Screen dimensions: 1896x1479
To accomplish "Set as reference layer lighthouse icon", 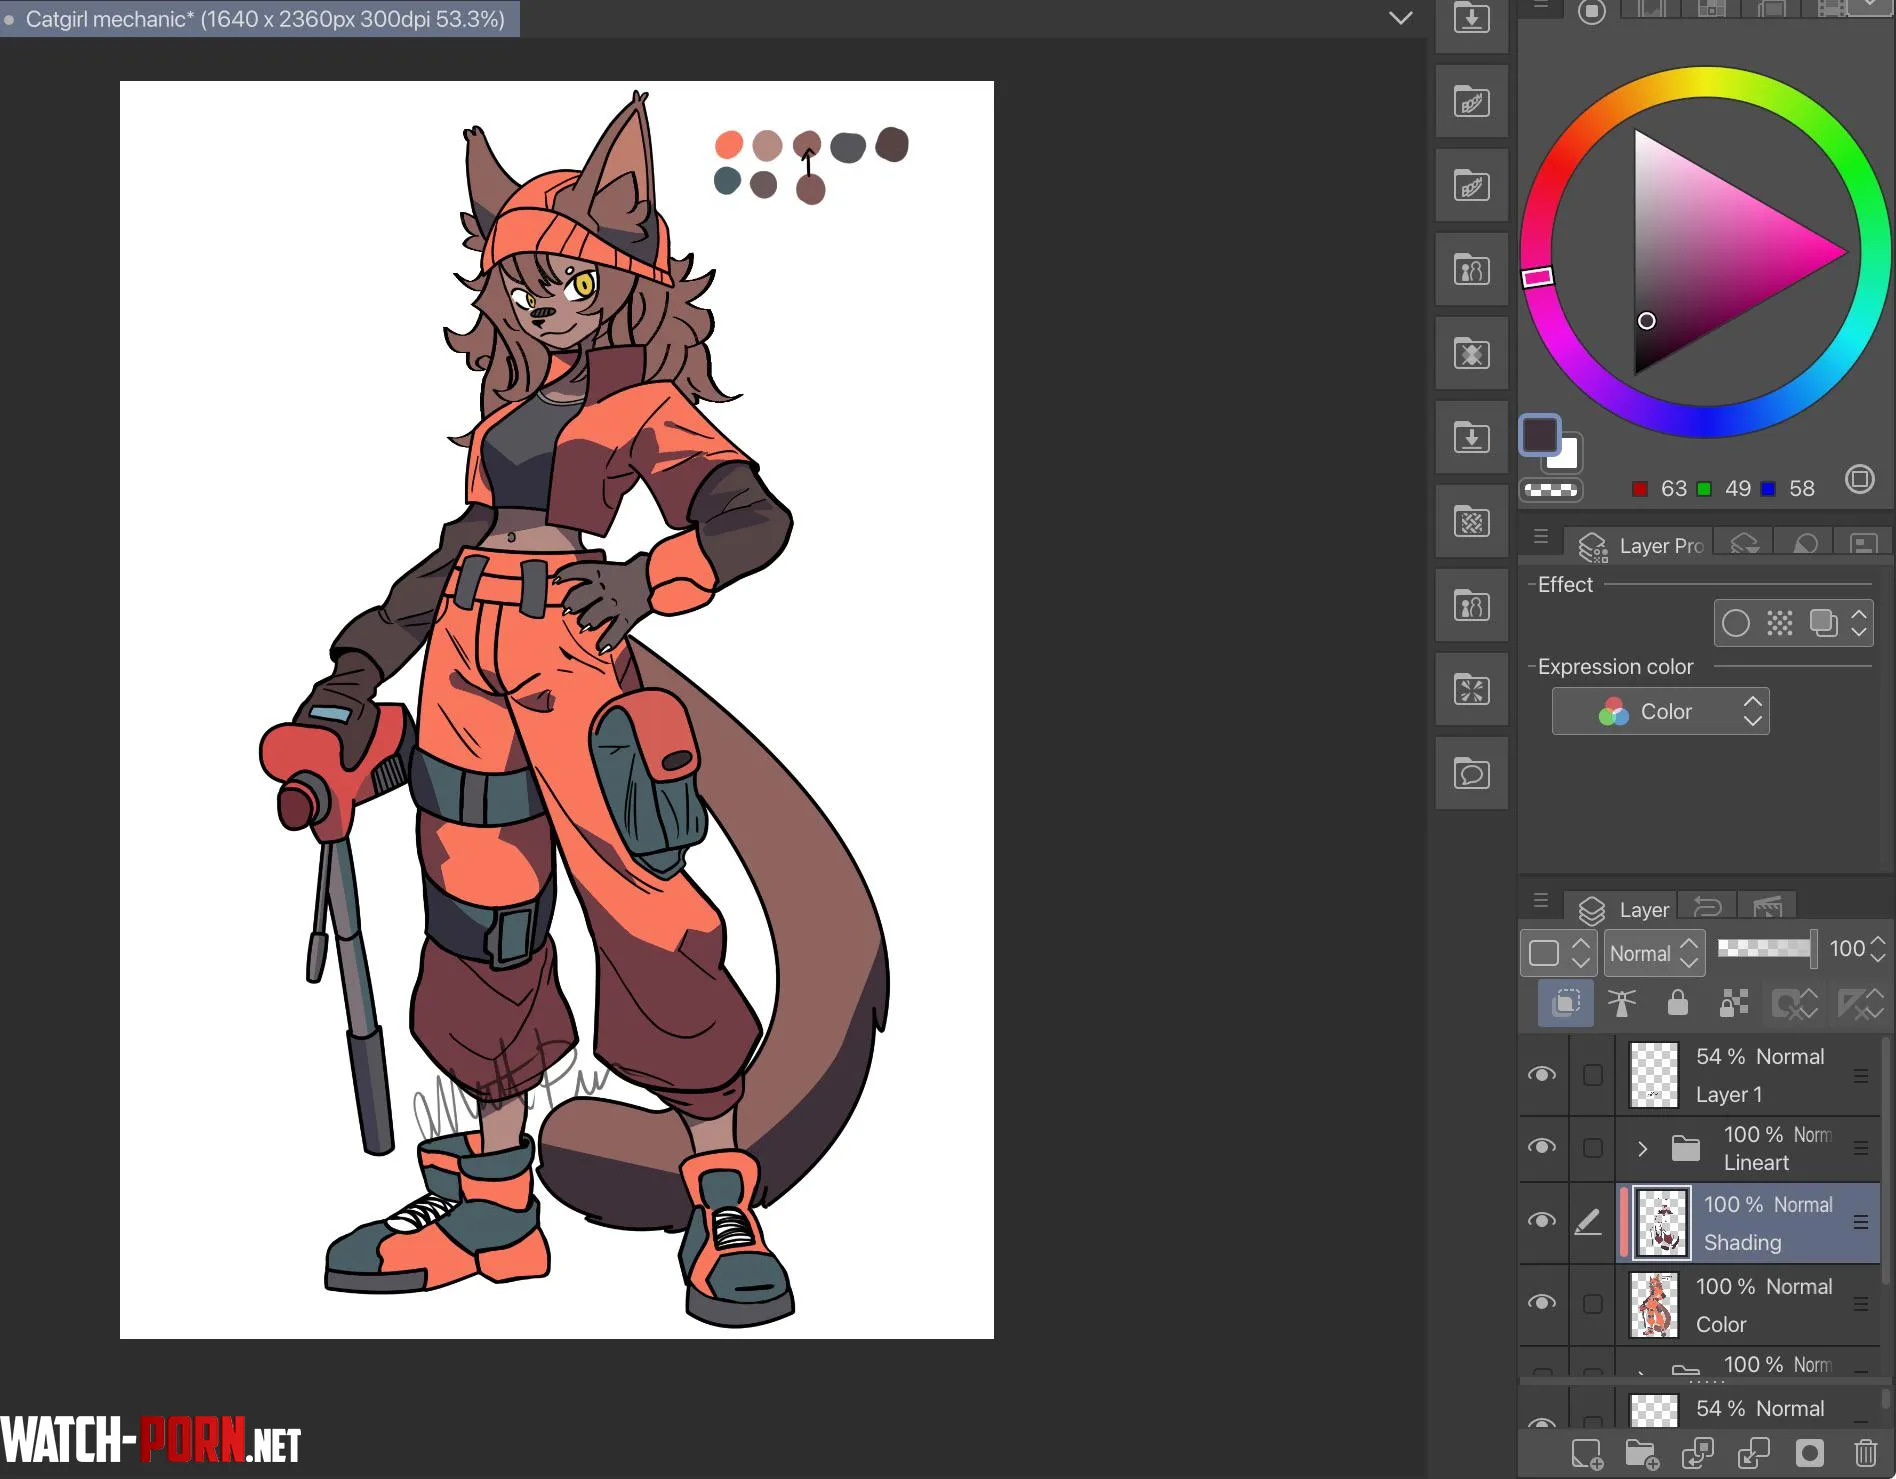I will tap(1622, 1002).
